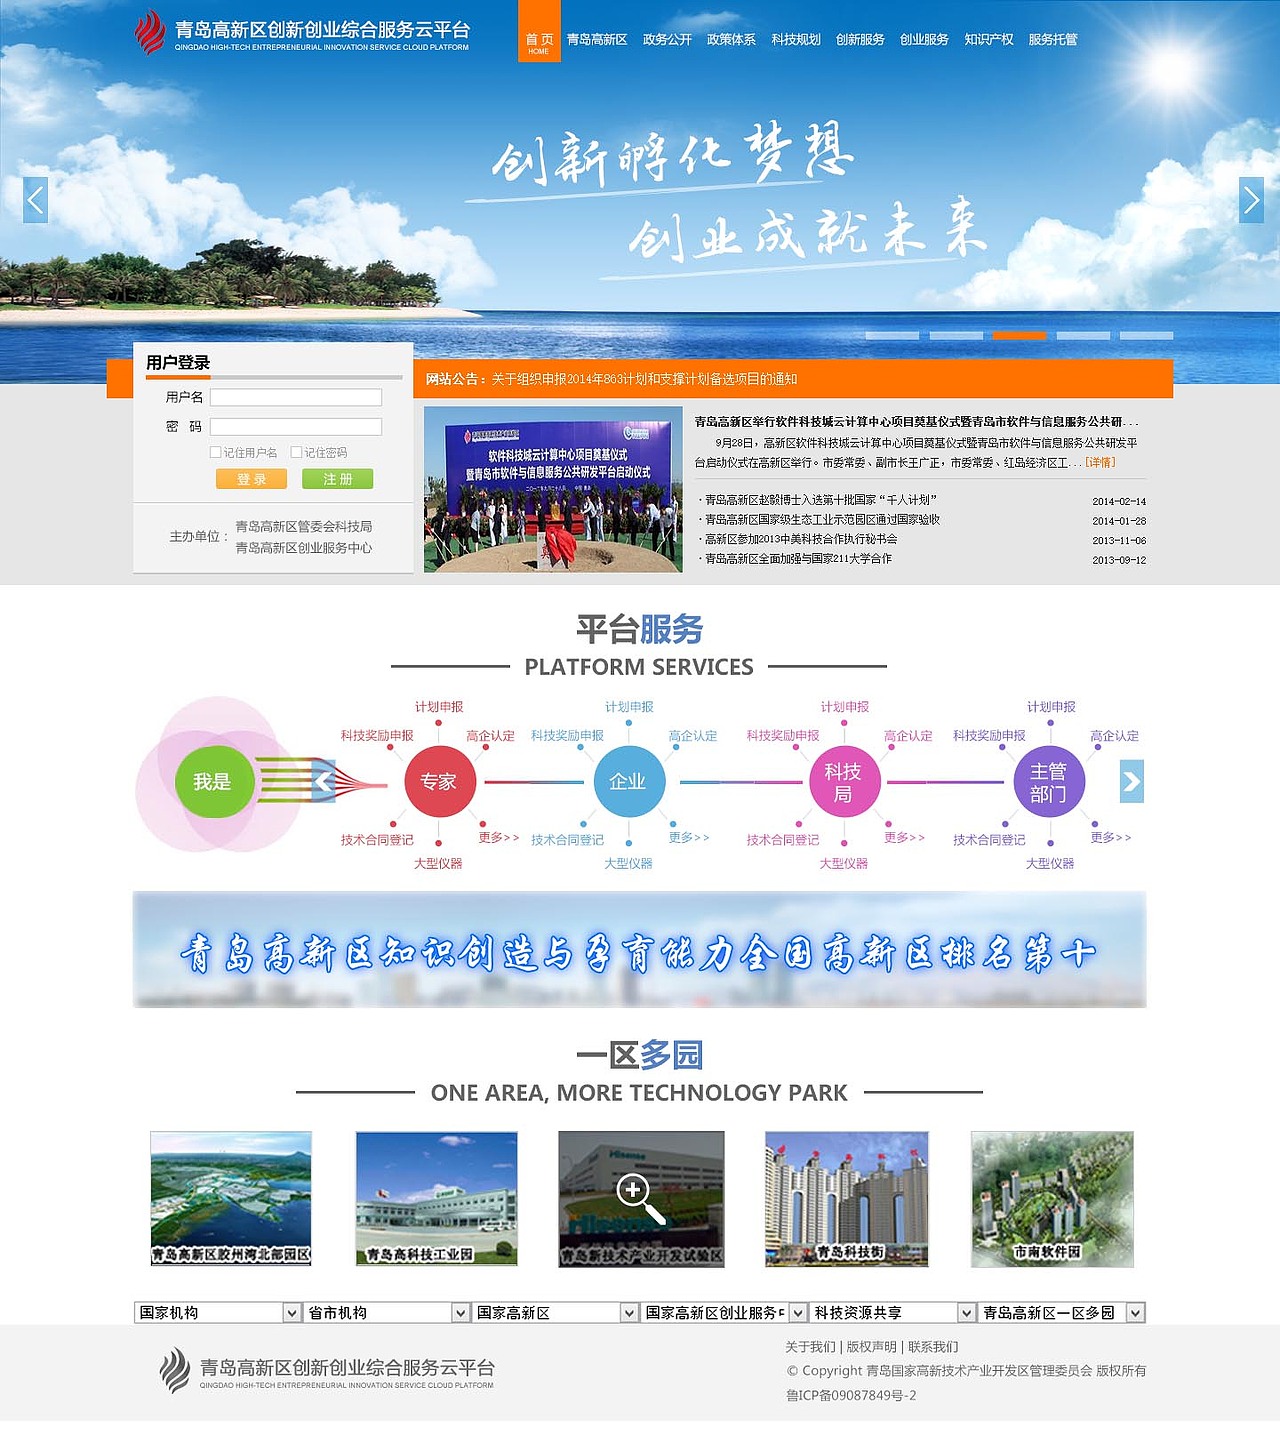
Task: Enable the 记住用户名 checkbox
Action: tap(216, 452)
